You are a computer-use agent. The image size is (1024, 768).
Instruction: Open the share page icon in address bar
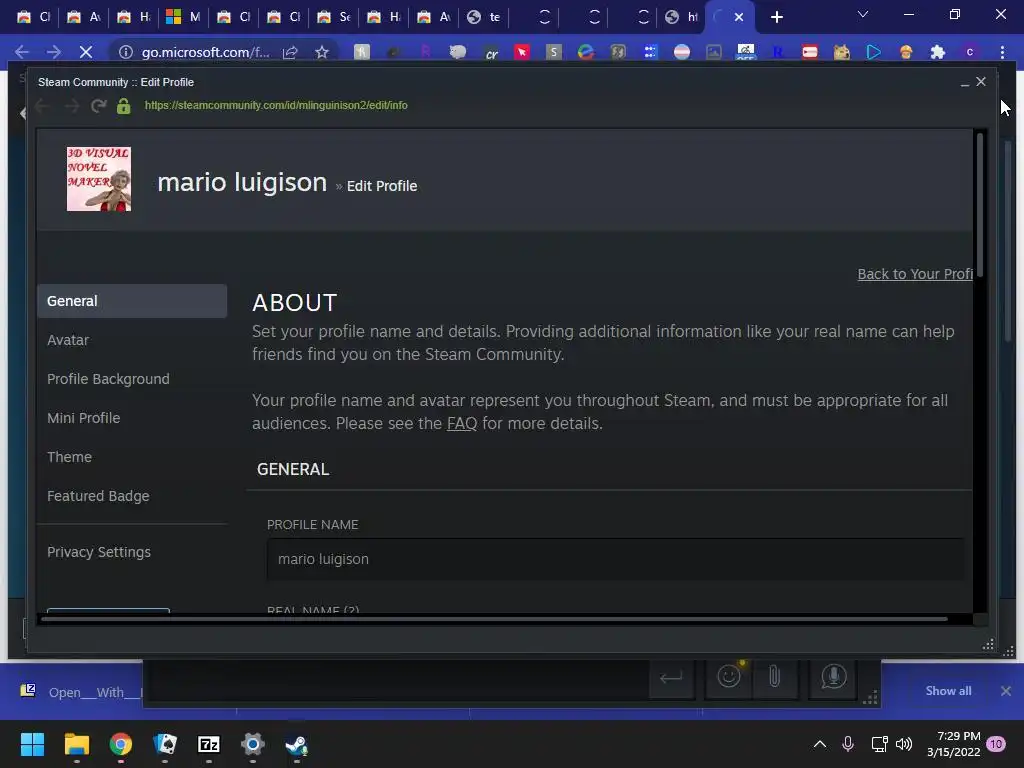pyautogui.click(x=290, y=52)
